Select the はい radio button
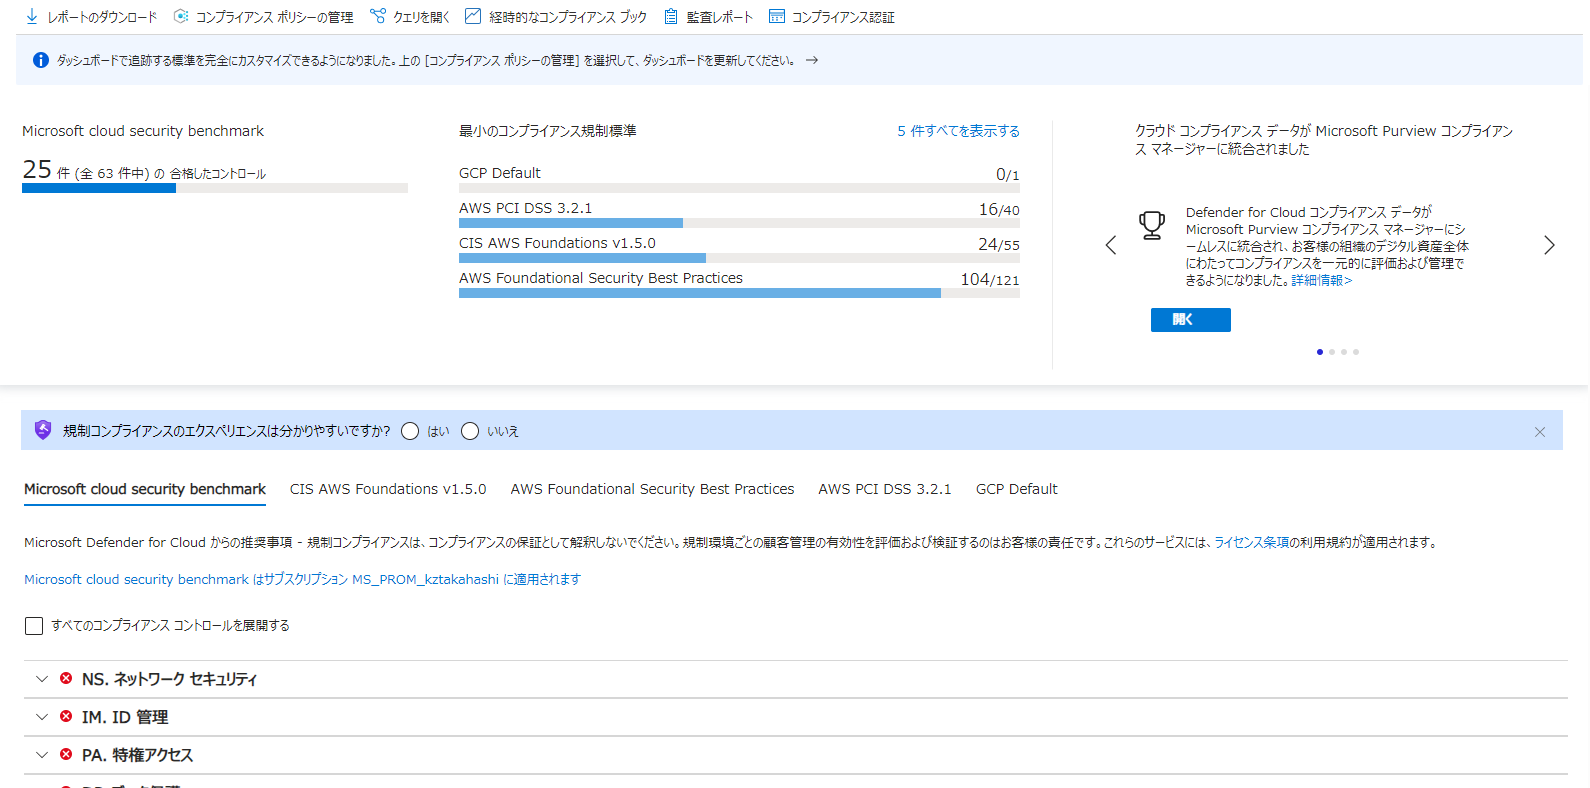The width and height of the screenshot is (1590, 788). click(410, 431)
